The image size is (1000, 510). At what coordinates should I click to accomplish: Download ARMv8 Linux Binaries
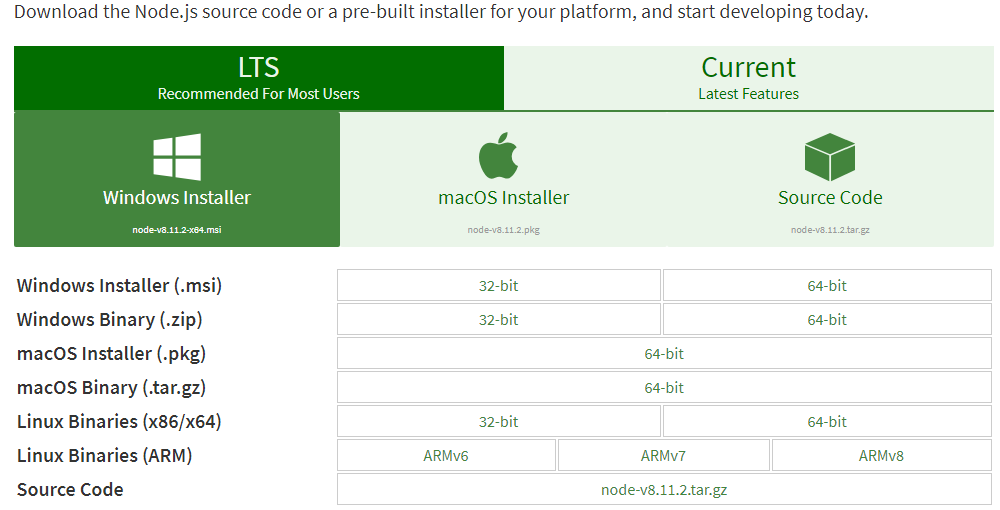[x=882, y=455]
